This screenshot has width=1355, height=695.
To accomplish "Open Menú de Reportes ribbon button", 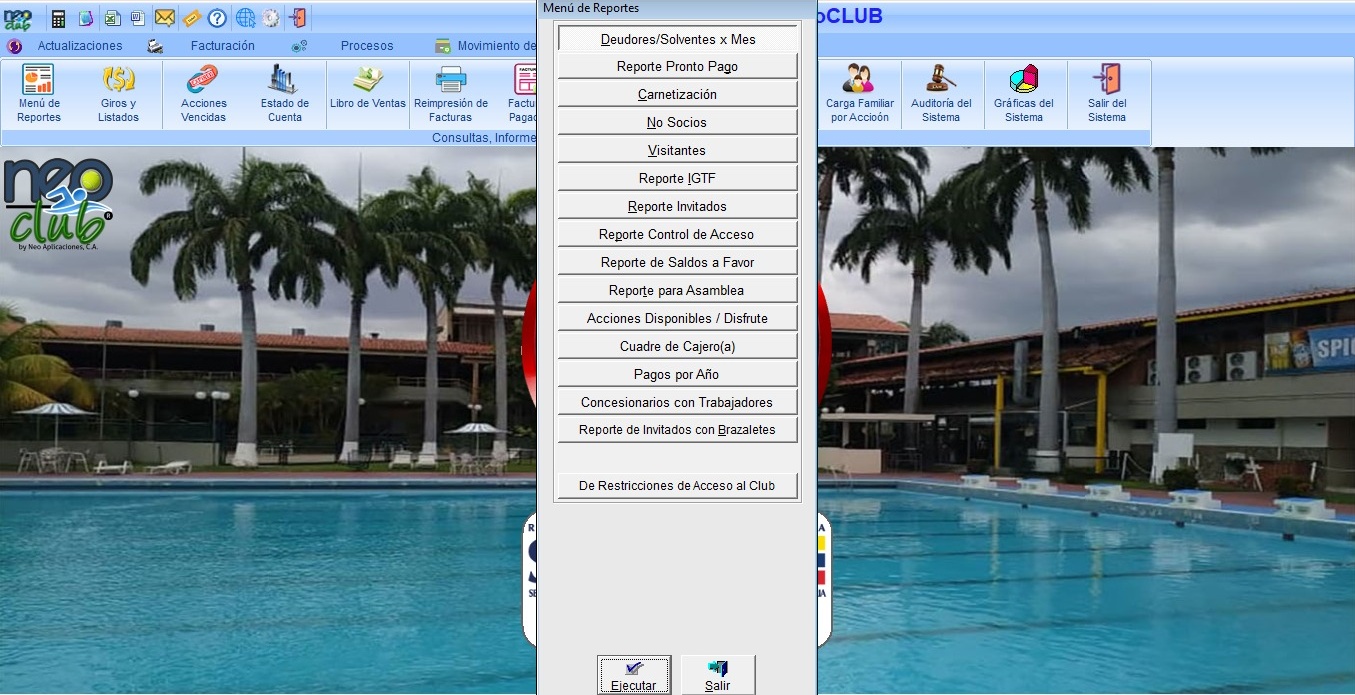I will pyautogui.click(x=39, y=94).
